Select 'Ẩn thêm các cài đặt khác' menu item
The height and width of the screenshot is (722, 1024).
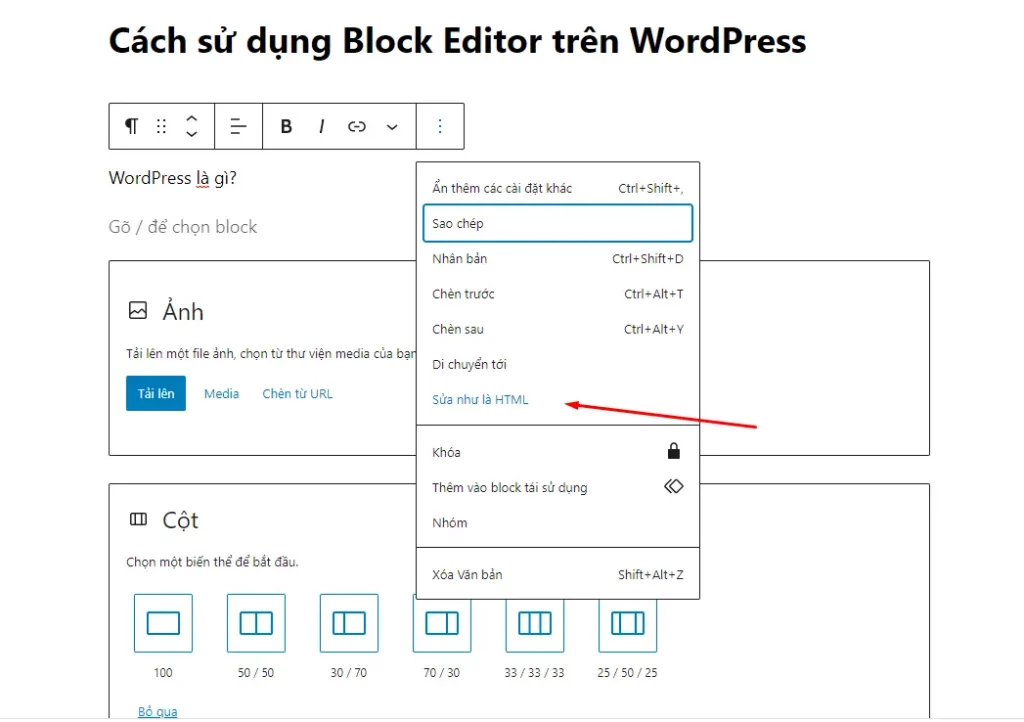tap(558, 188)
